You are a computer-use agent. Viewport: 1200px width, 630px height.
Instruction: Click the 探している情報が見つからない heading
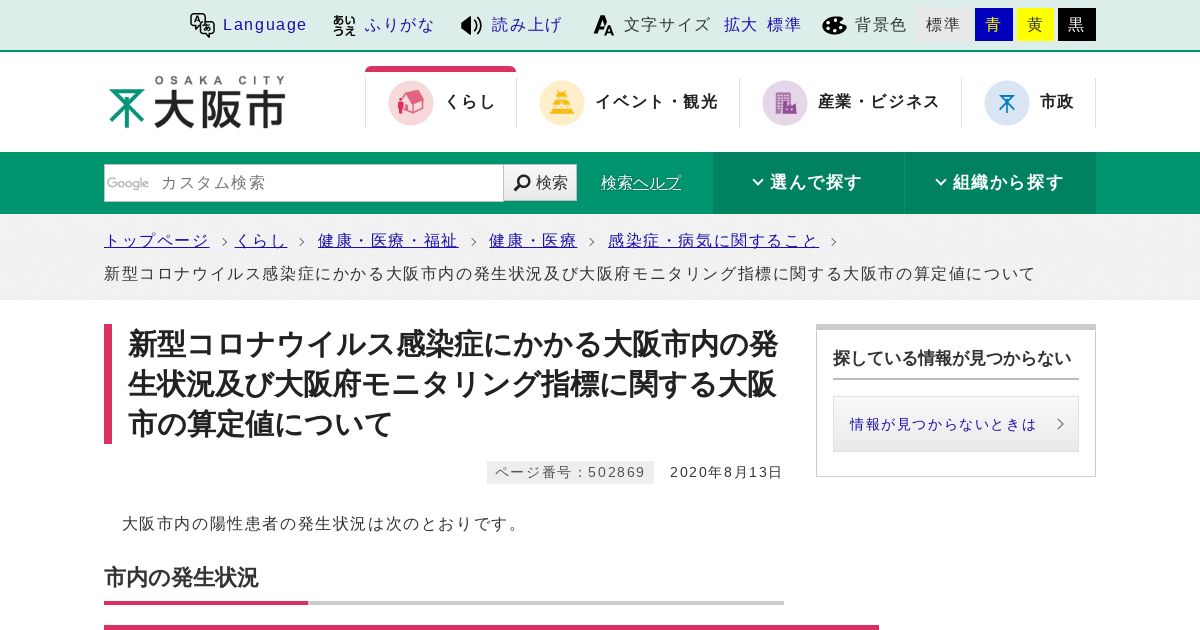[x=952, y=358]
